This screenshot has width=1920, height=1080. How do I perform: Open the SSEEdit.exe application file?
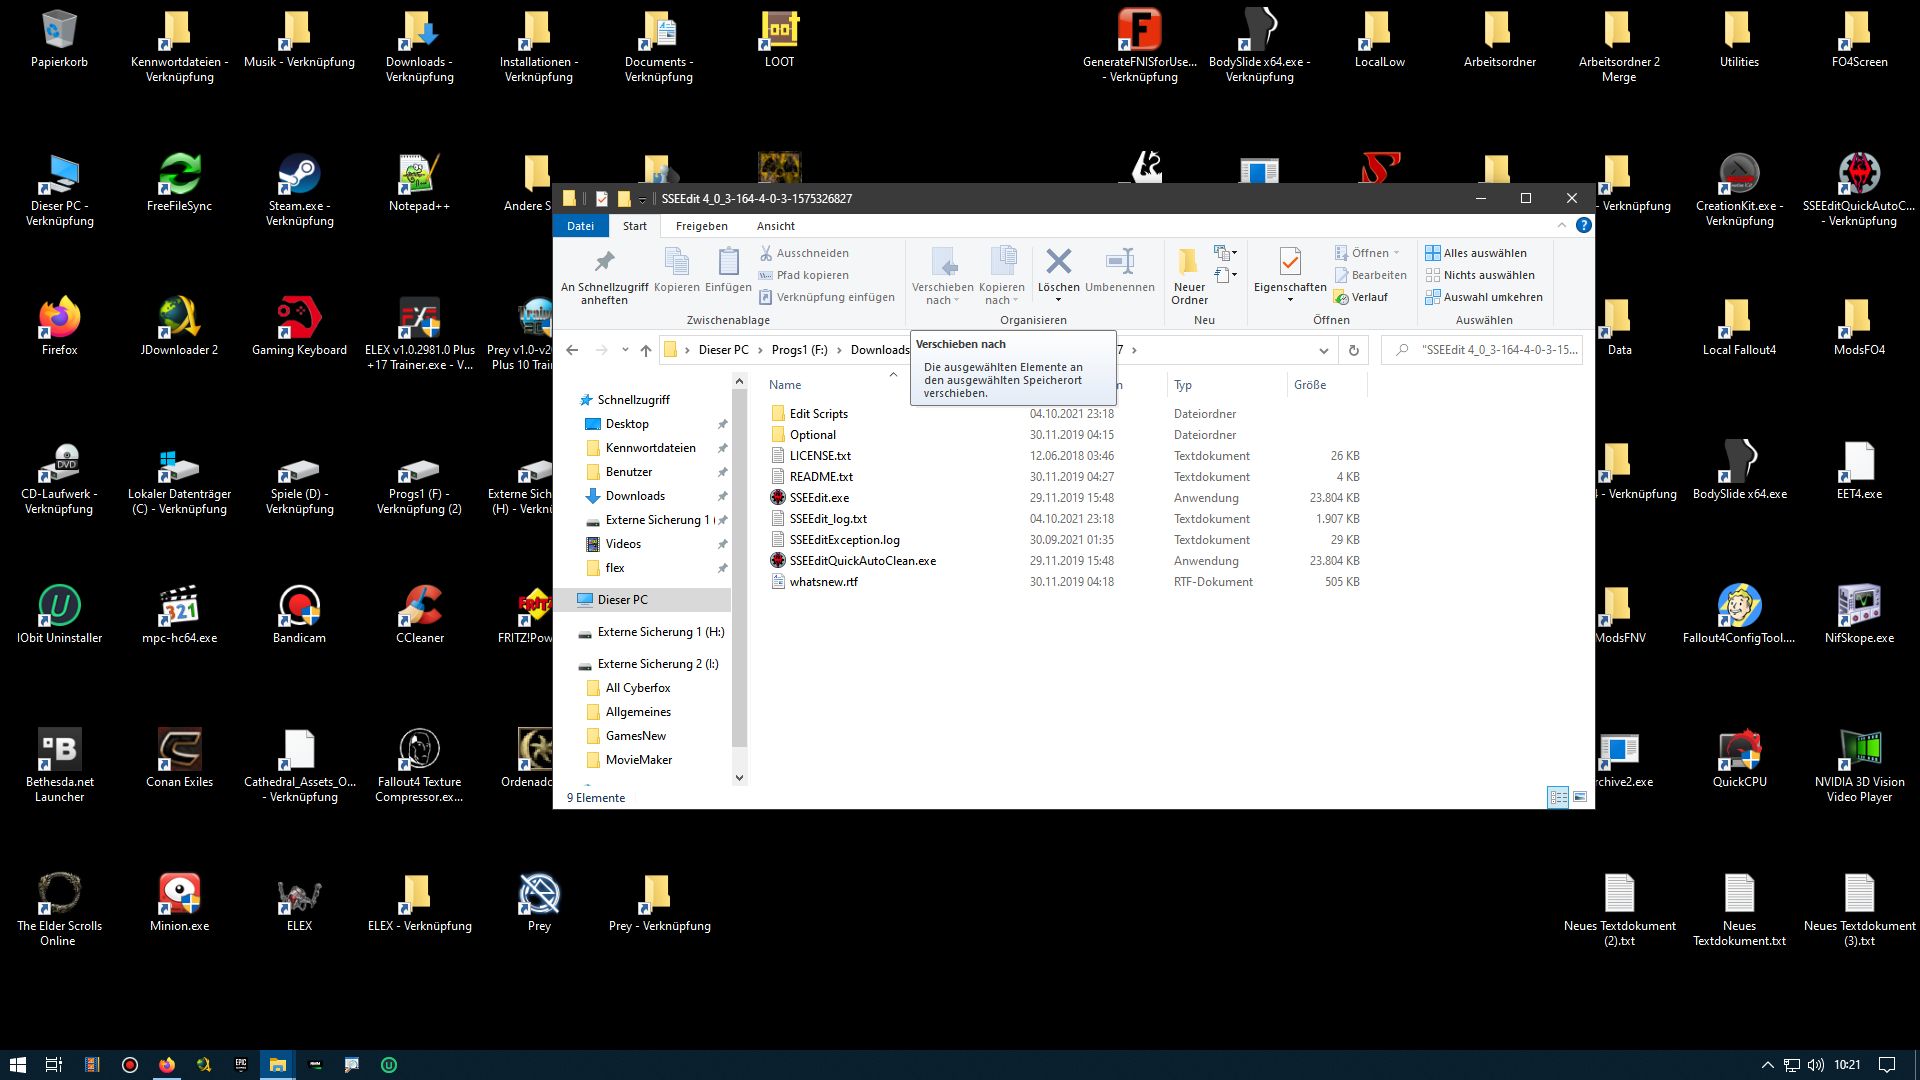point(818,498)
